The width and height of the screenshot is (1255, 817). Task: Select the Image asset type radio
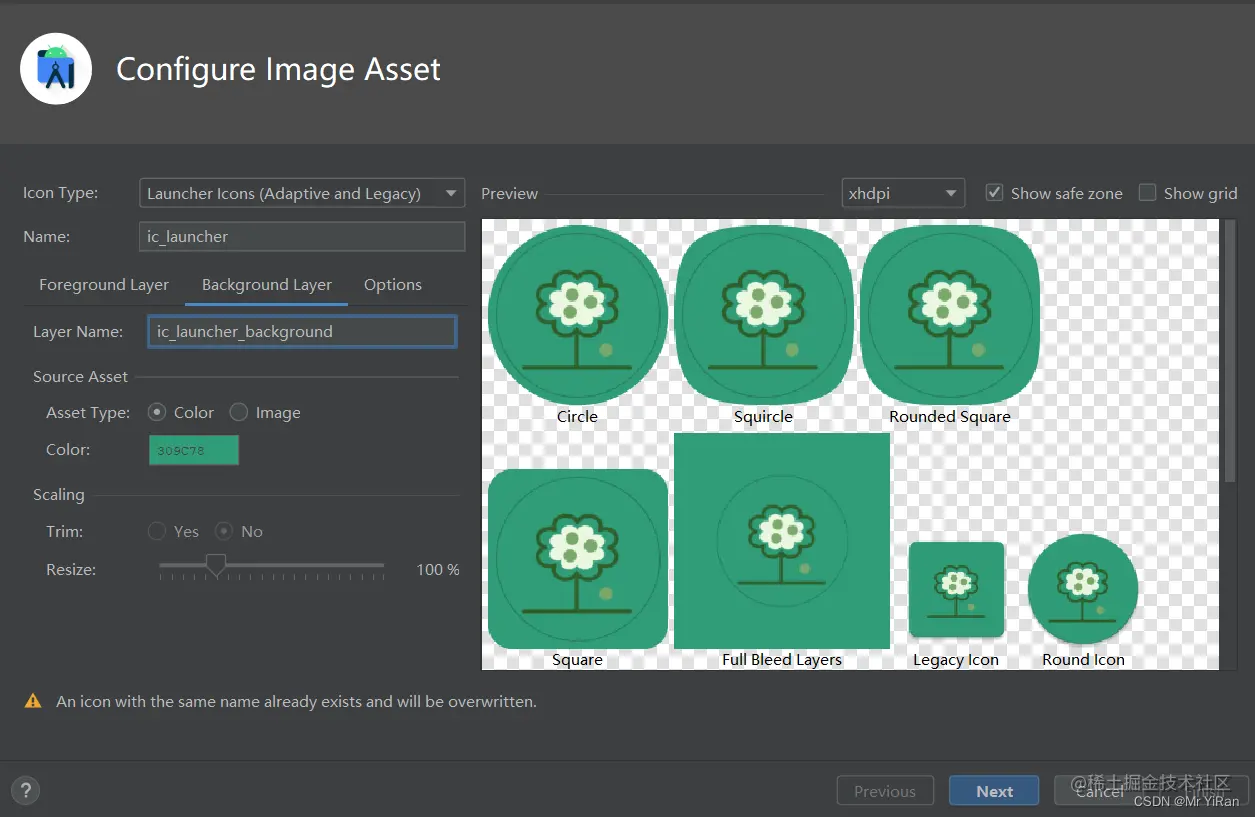[x=239, y=412]
